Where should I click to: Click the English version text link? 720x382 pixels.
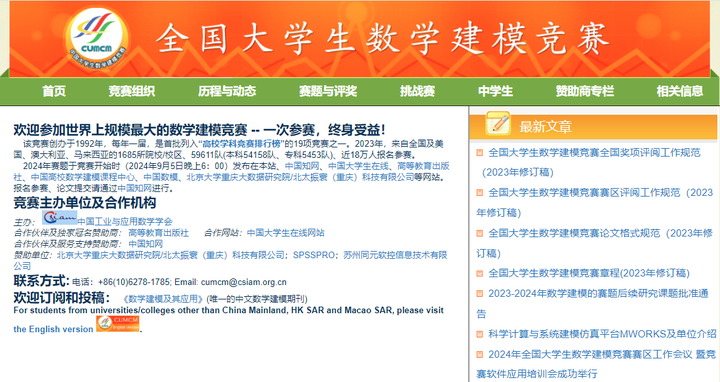pyautogui.click(x=53, y=329)
